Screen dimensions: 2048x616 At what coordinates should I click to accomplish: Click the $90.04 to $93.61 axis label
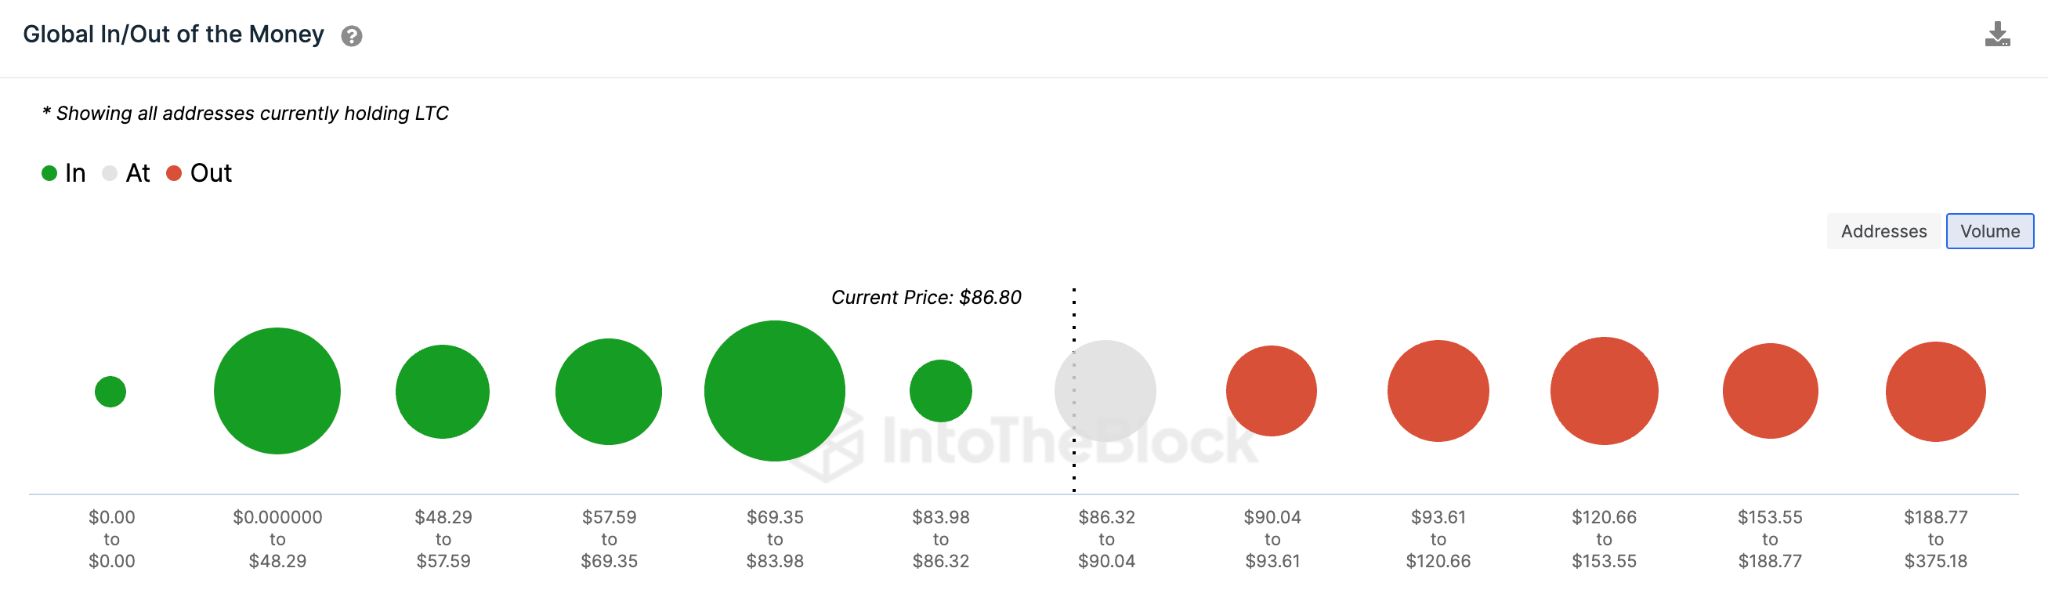1272,539
